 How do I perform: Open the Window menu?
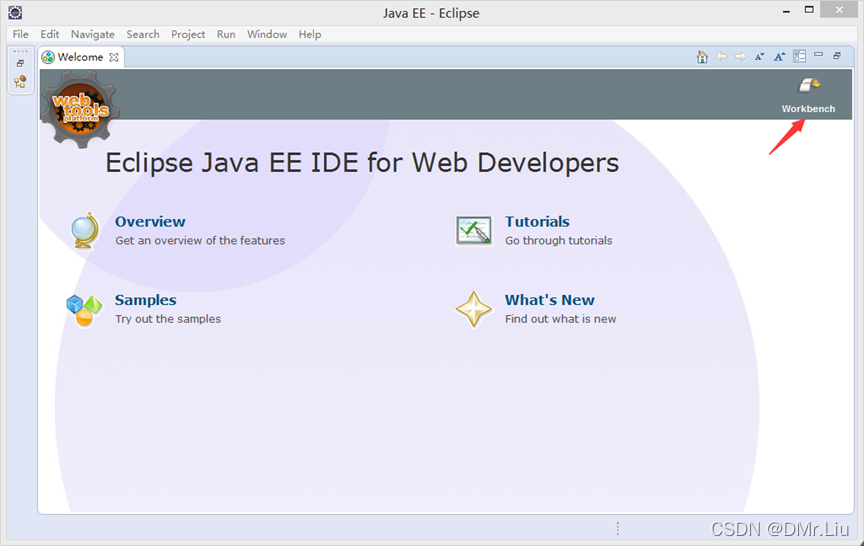267,34
